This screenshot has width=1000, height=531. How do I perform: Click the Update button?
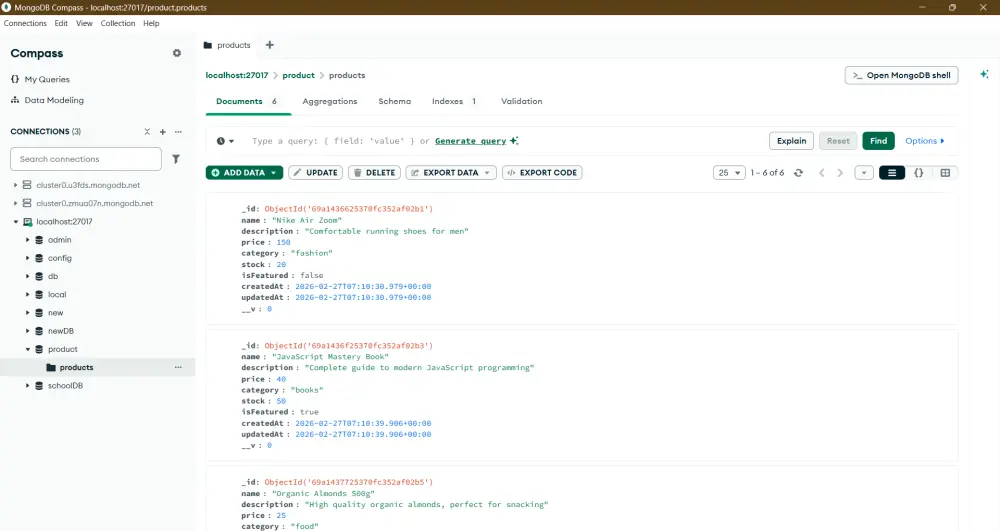pyautogui.click(x=316, y=173)
